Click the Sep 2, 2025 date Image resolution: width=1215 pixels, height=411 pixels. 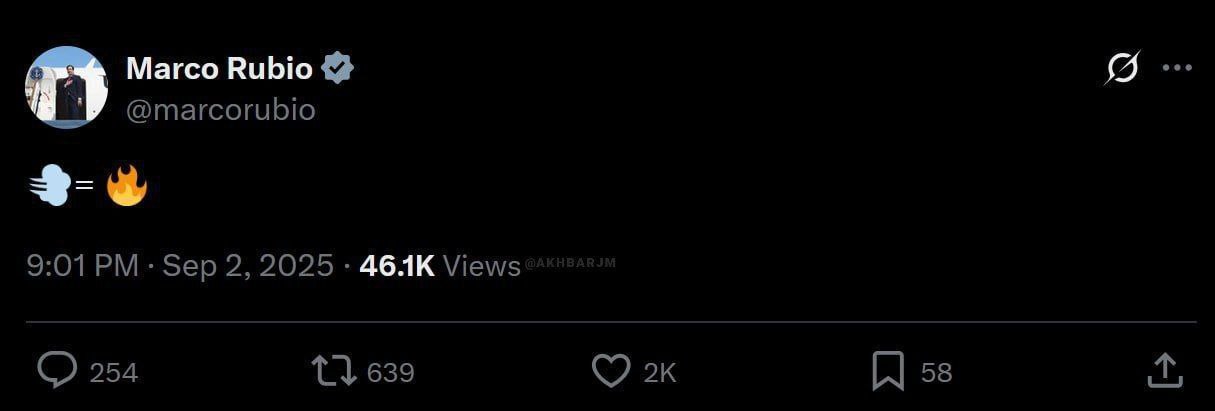click(x=247, y=265)
